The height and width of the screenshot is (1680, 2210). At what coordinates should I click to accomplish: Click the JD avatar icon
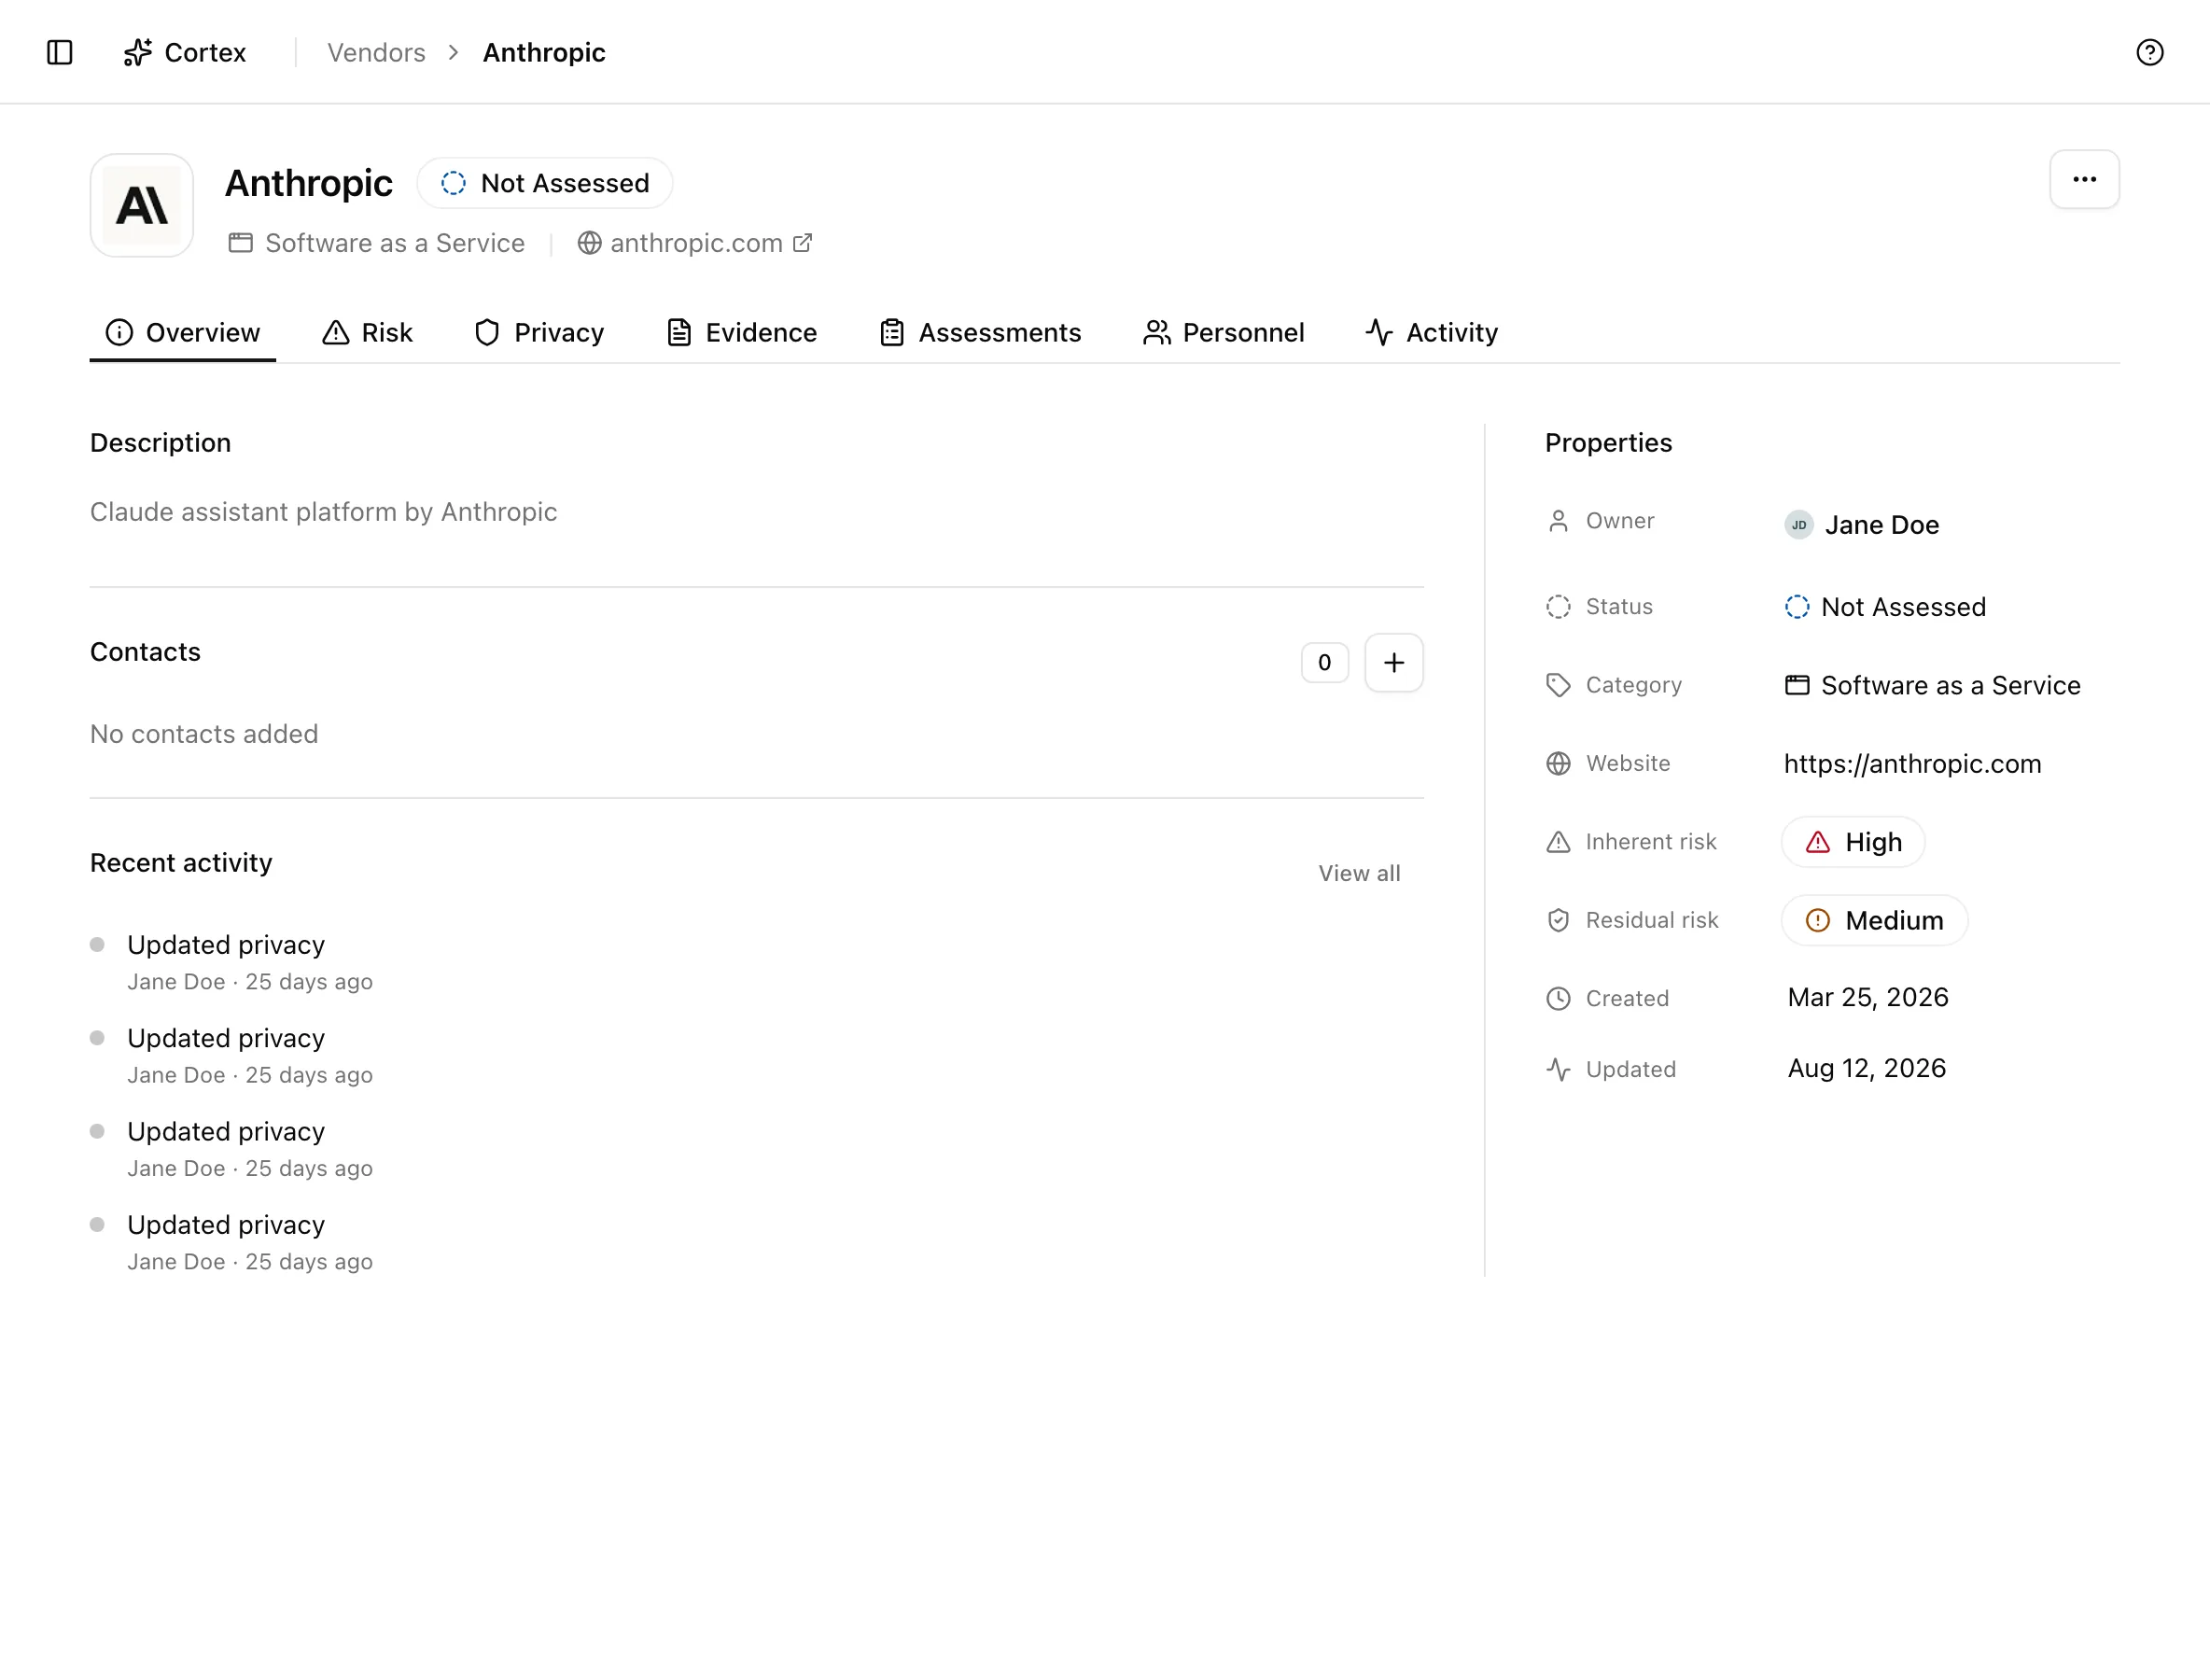1799,524
